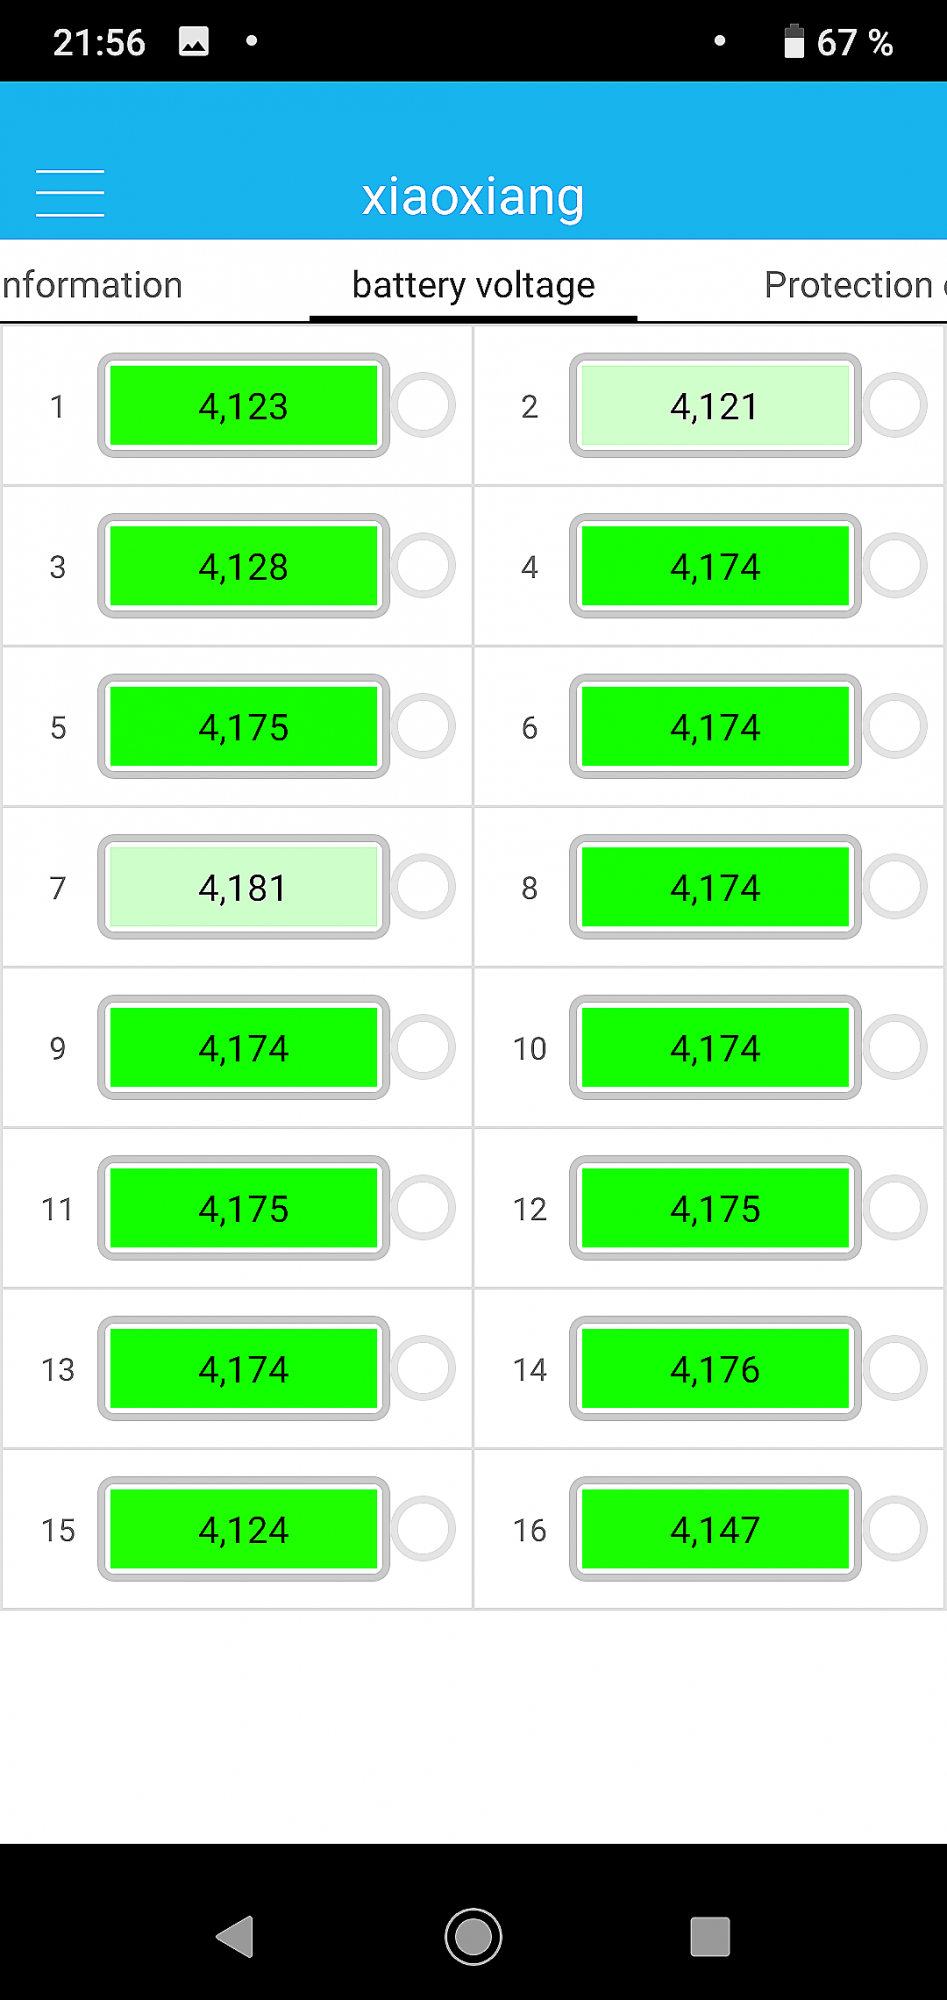Tap the battery icon showing 67 %
This screenshot has height=2000, width=947.
click(x=794, y=41)
